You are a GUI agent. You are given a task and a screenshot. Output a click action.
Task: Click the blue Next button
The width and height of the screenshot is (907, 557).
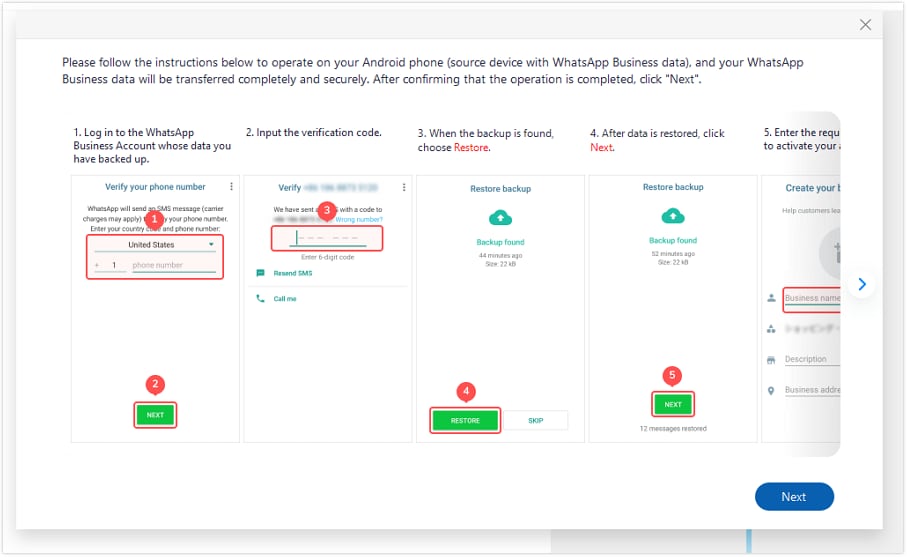point(794,496)
